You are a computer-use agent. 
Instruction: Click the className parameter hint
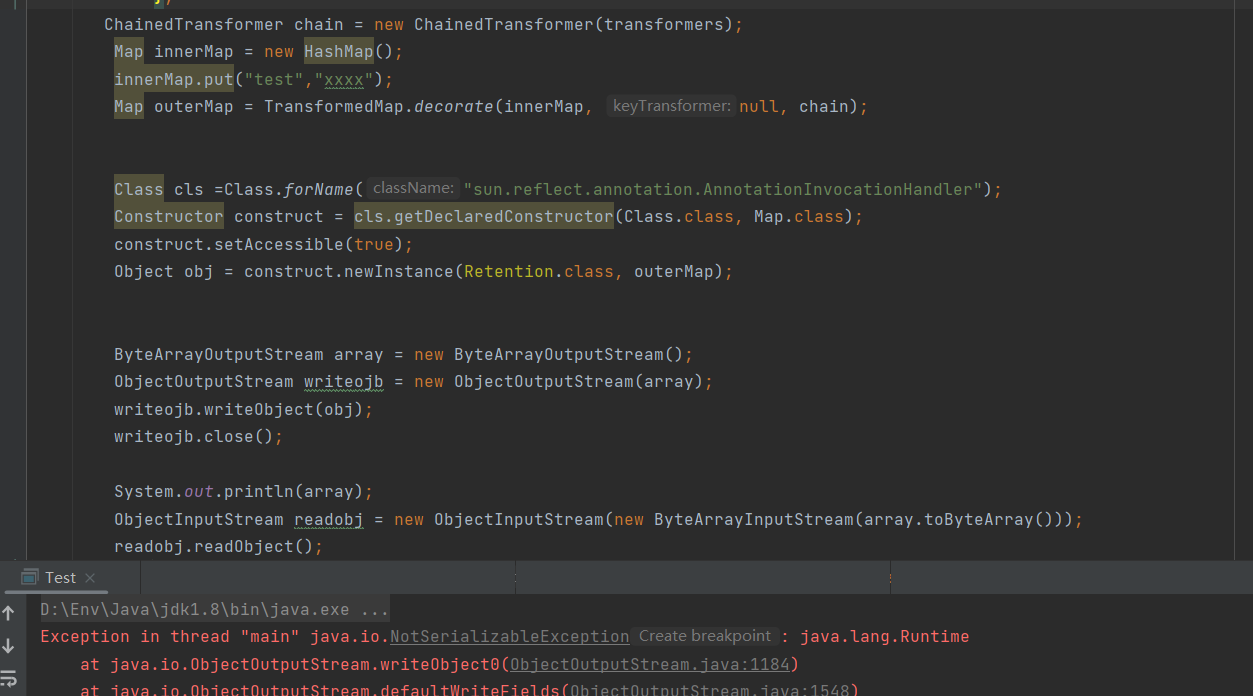(413, 188)
